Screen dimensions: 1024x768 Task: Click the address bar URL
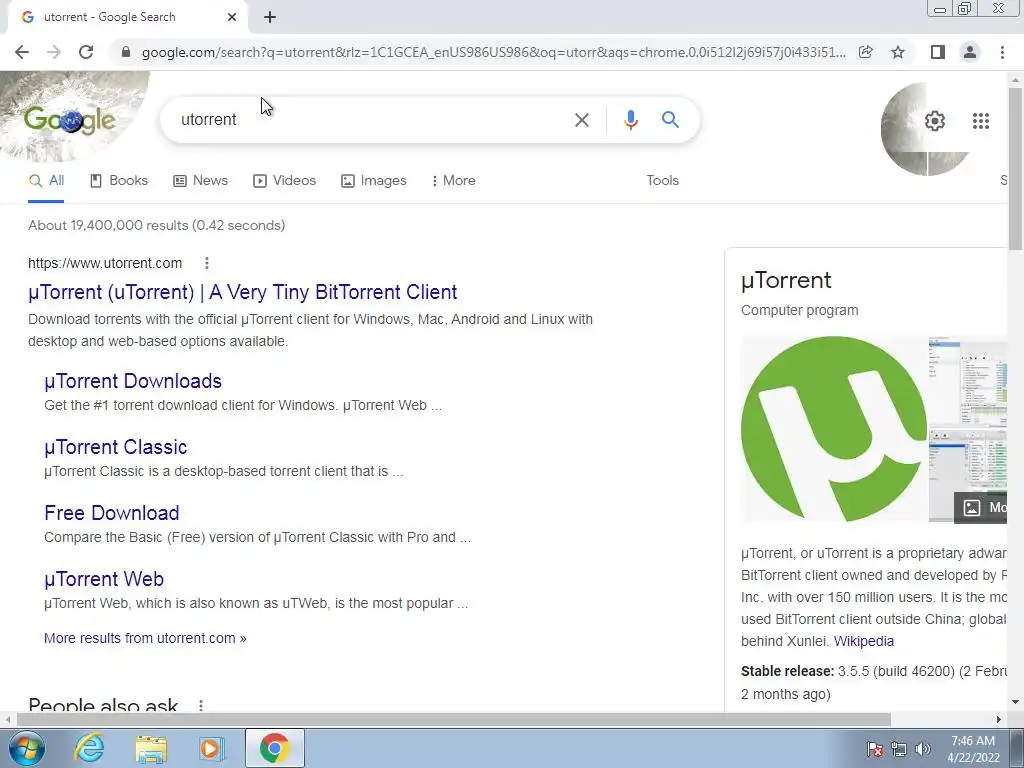point(493,52)
